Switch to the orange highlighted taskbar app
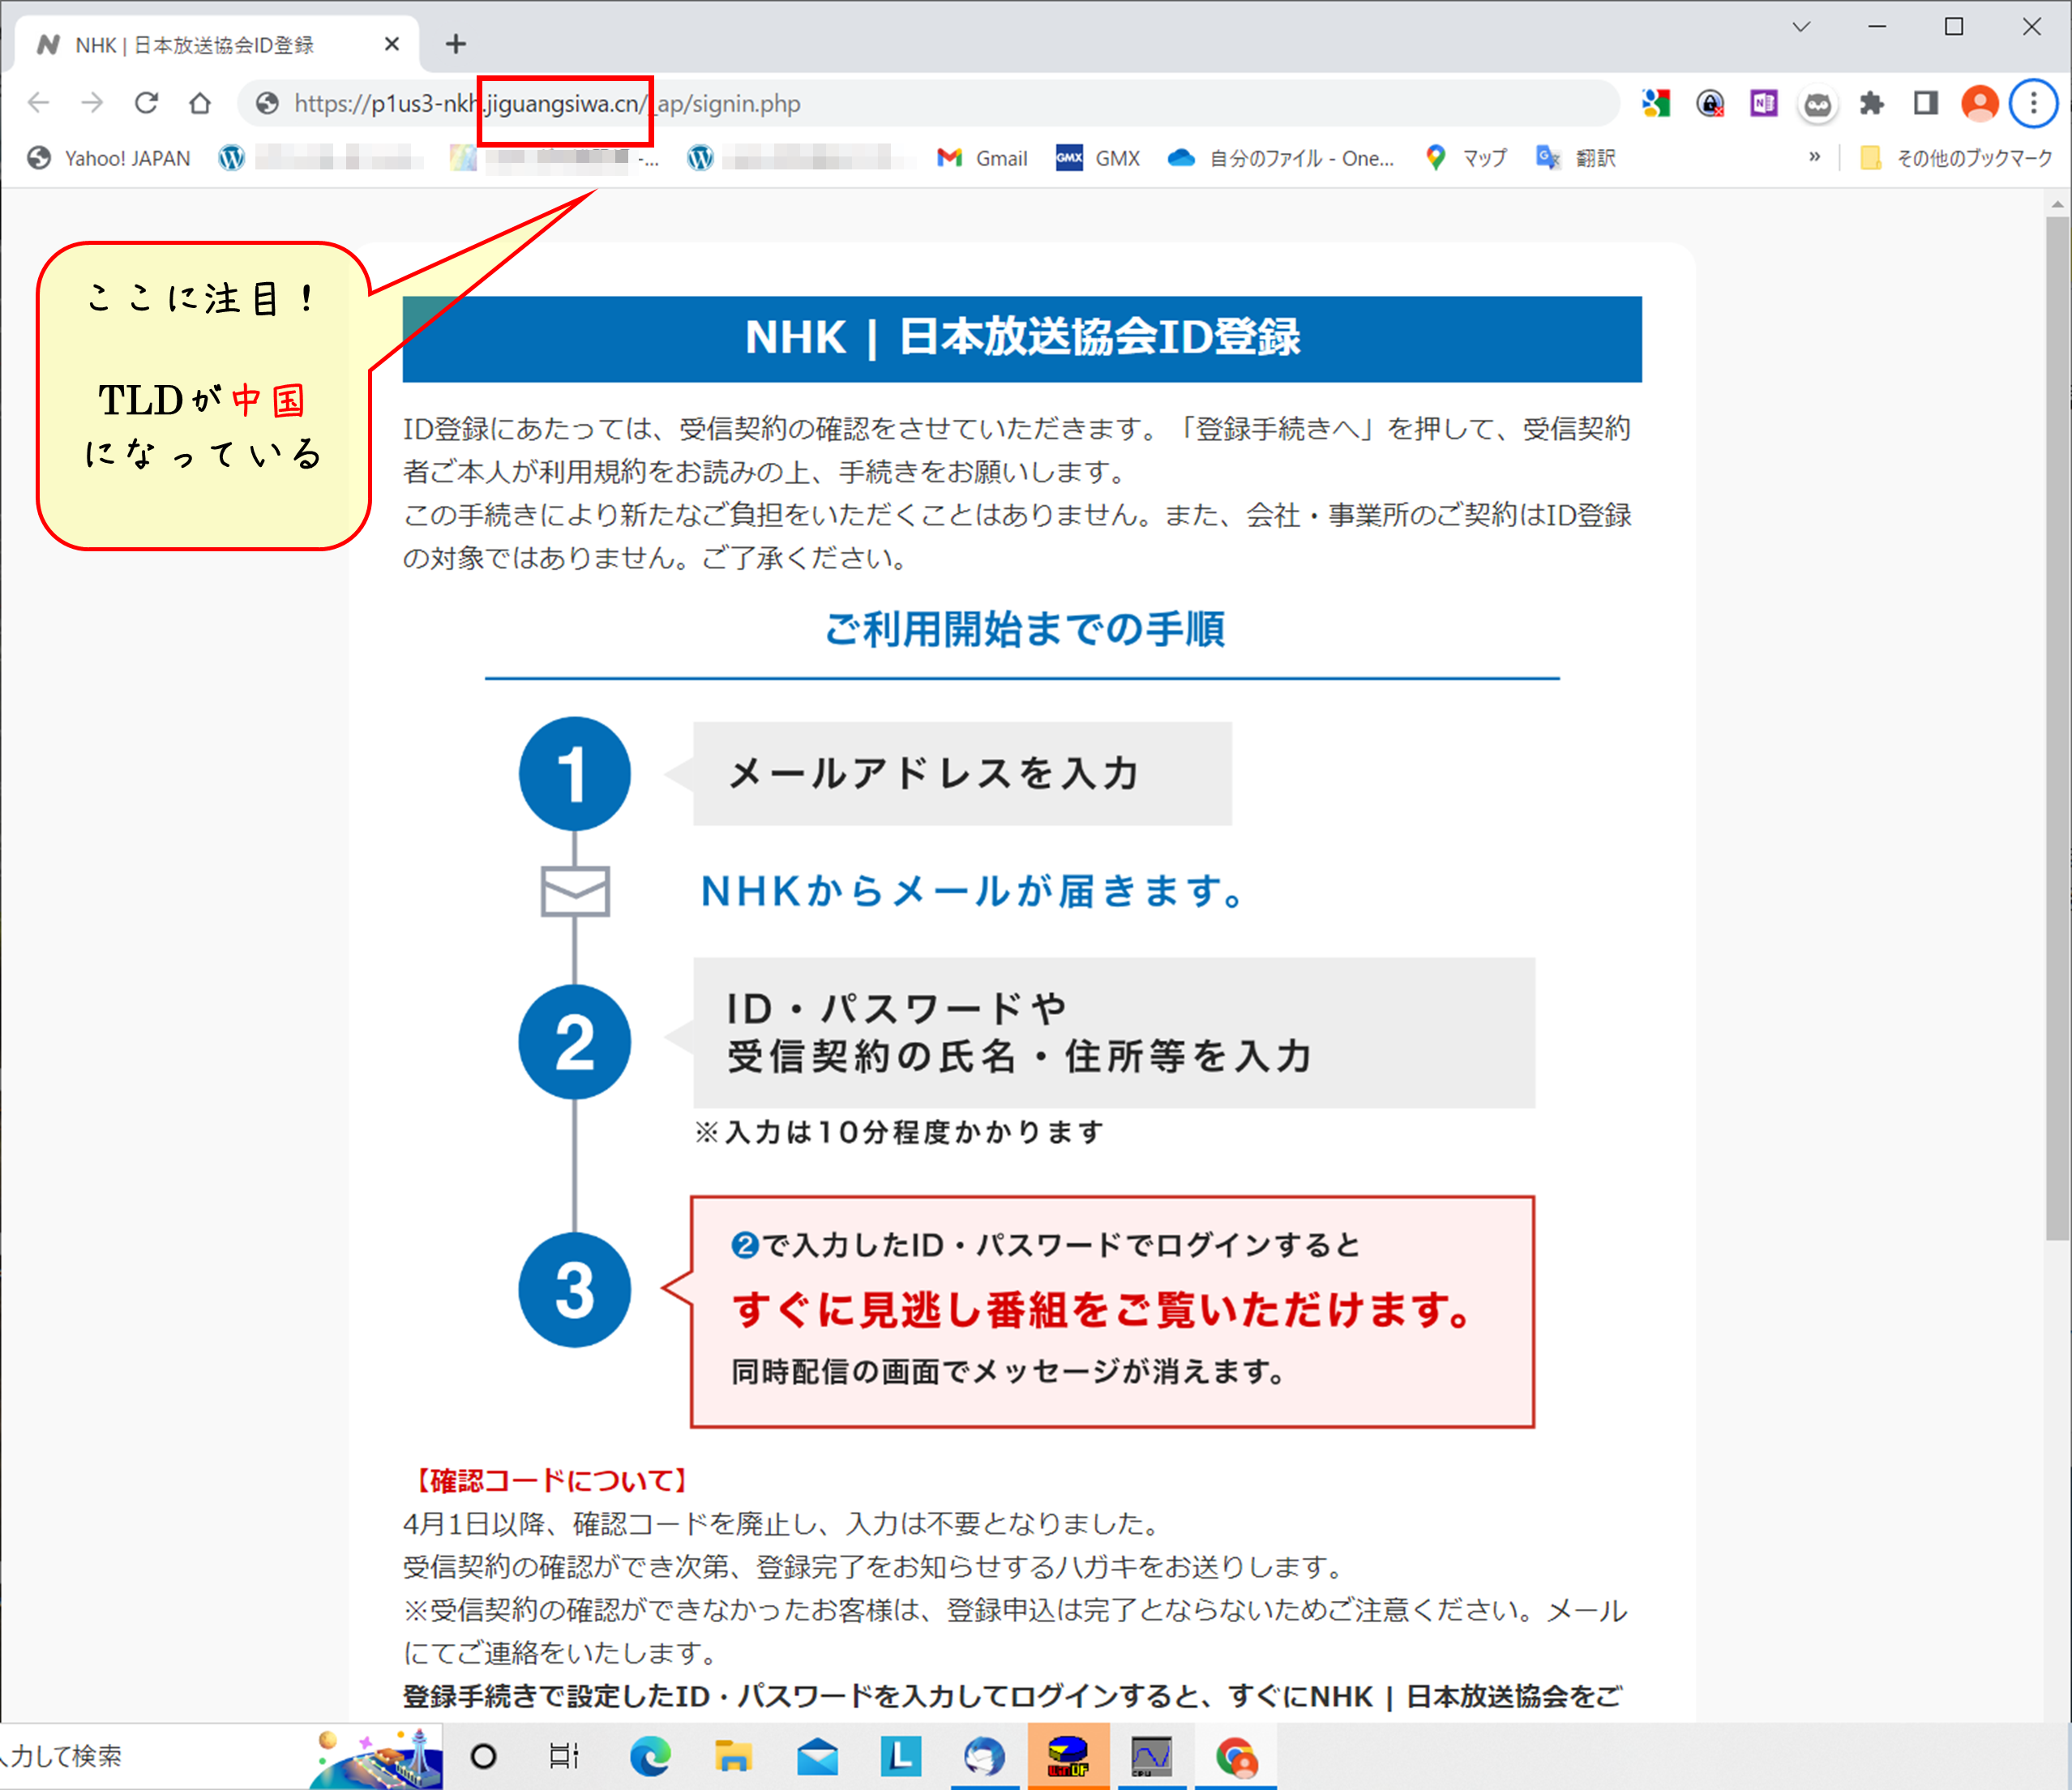2072x1790 pixels. click(1068, 1756)
